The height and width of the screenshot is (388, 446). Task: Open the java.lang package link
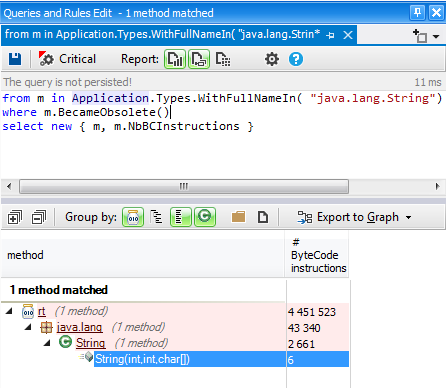click(x=79, y=328)
